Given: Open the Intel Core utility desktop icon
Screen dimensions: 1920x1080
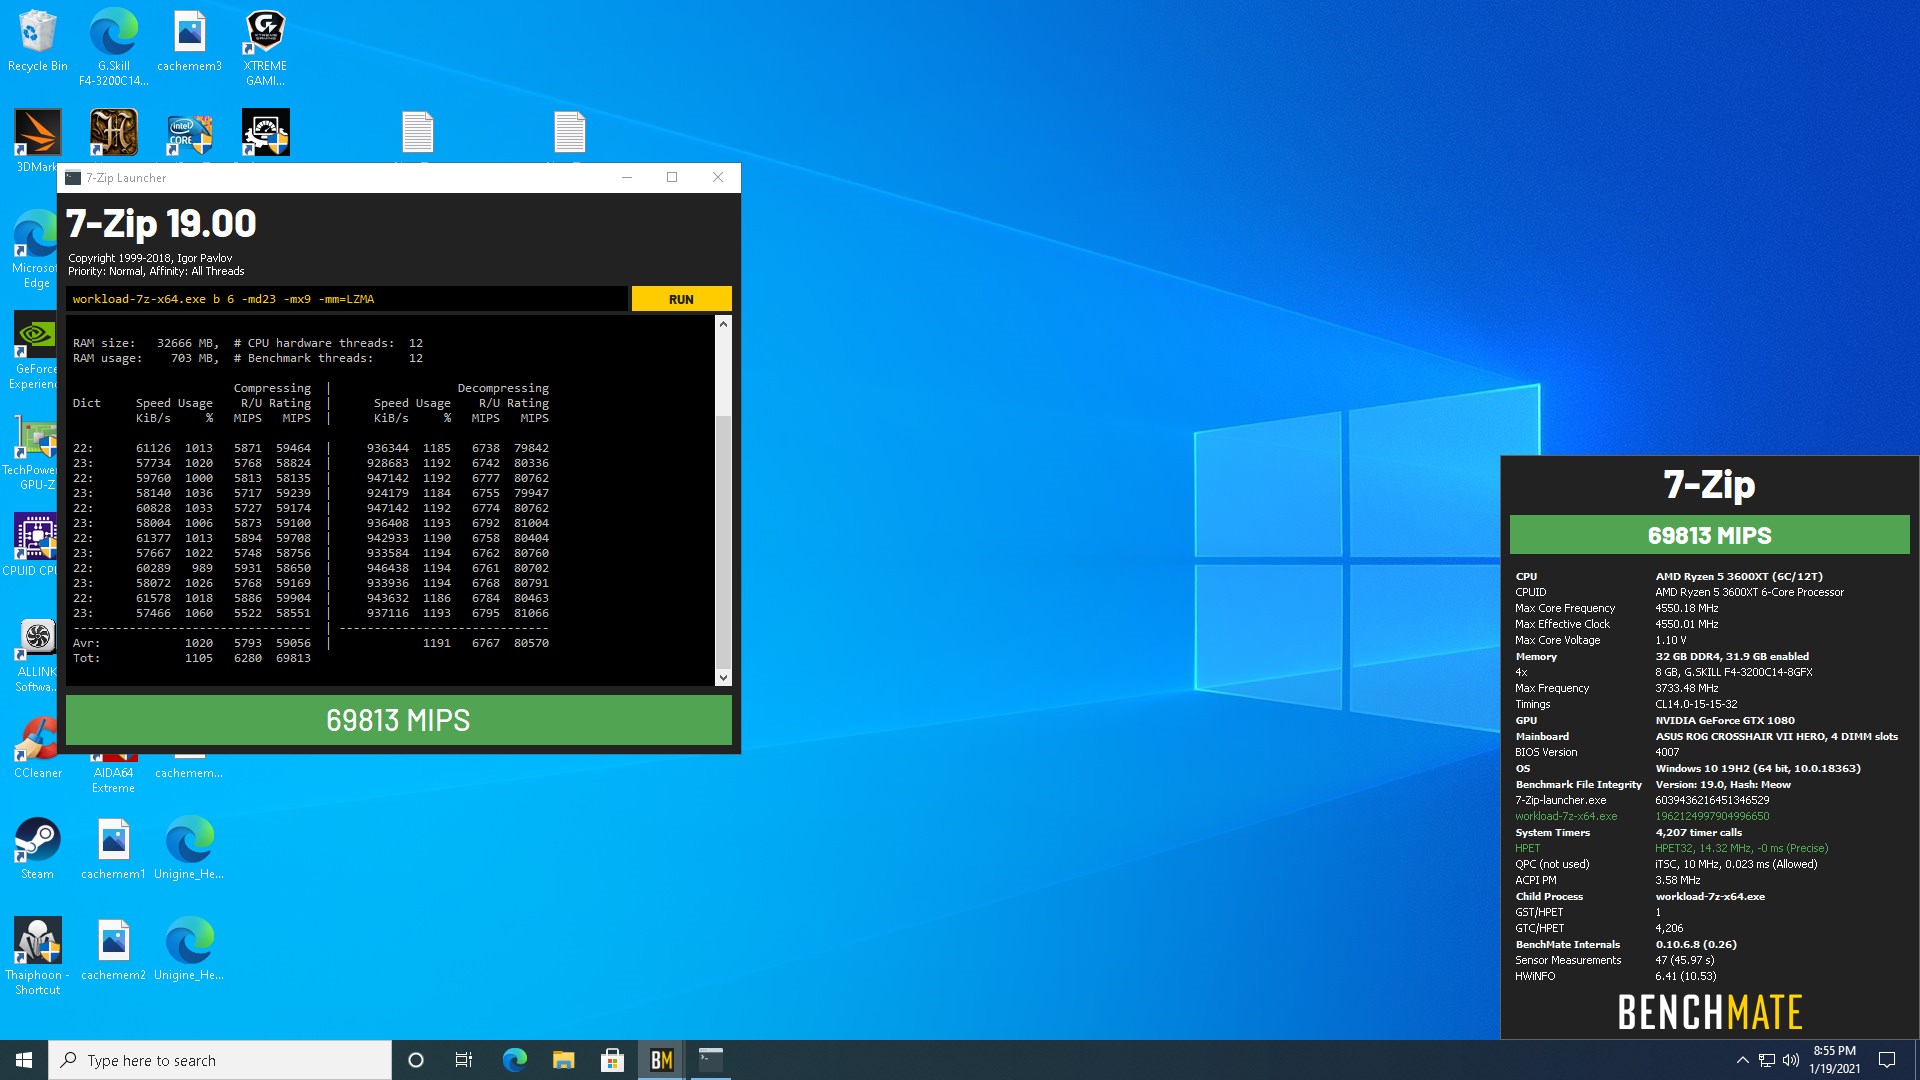Looking at the screenshot, I should [189, 134].
